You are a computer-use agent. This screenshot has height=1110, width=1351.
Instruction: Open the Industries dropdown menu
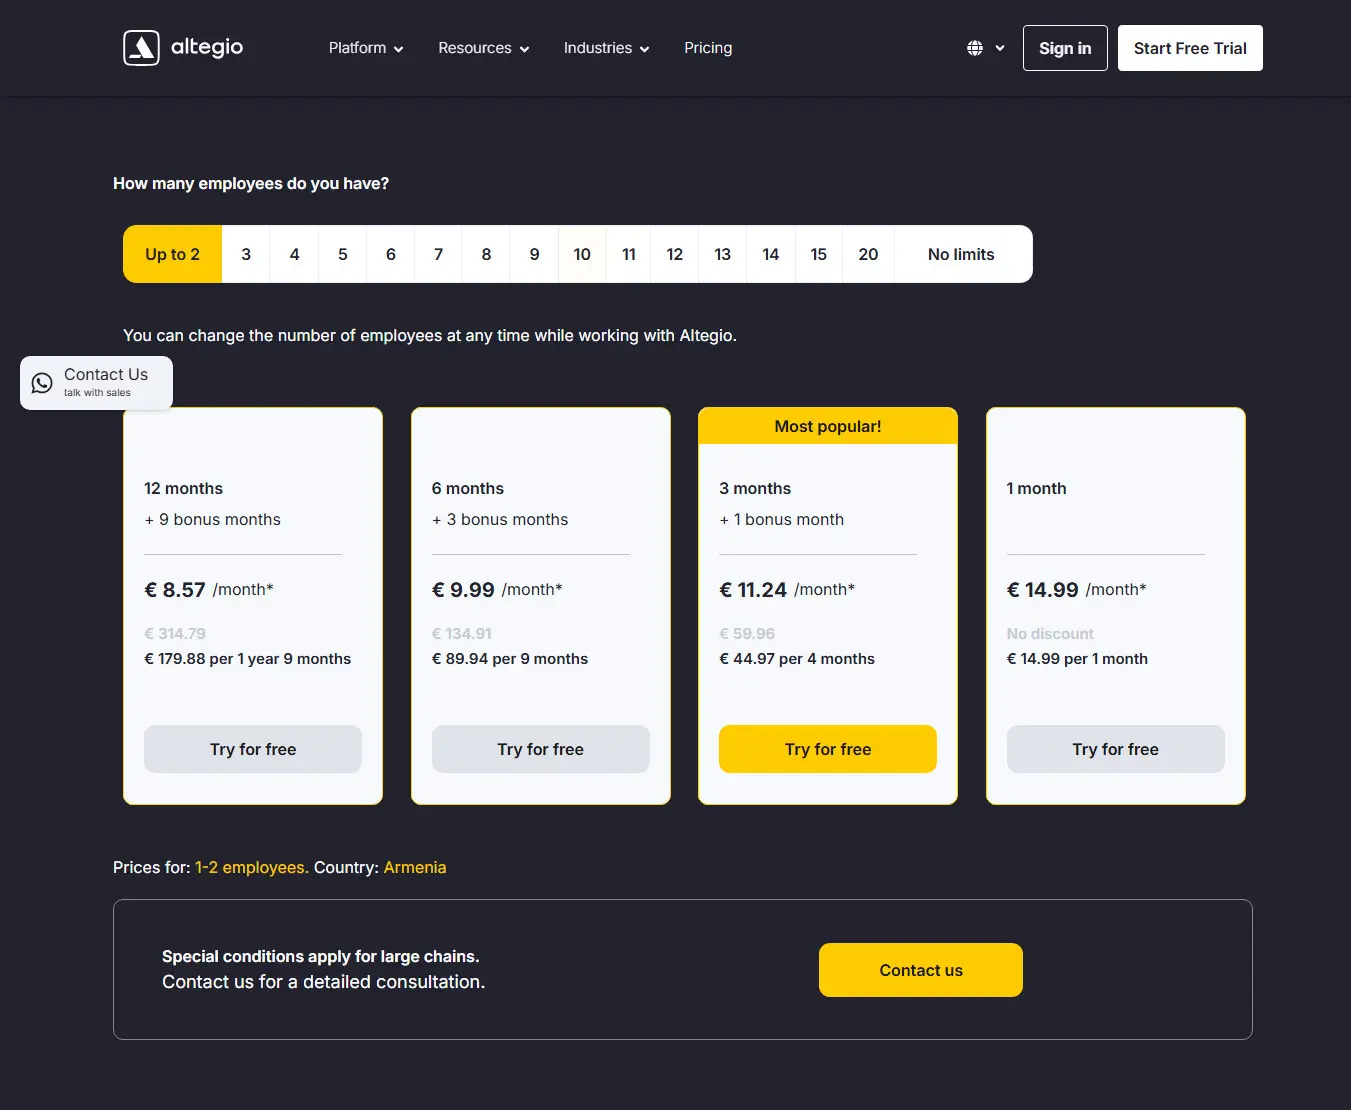tap(606, 48)
